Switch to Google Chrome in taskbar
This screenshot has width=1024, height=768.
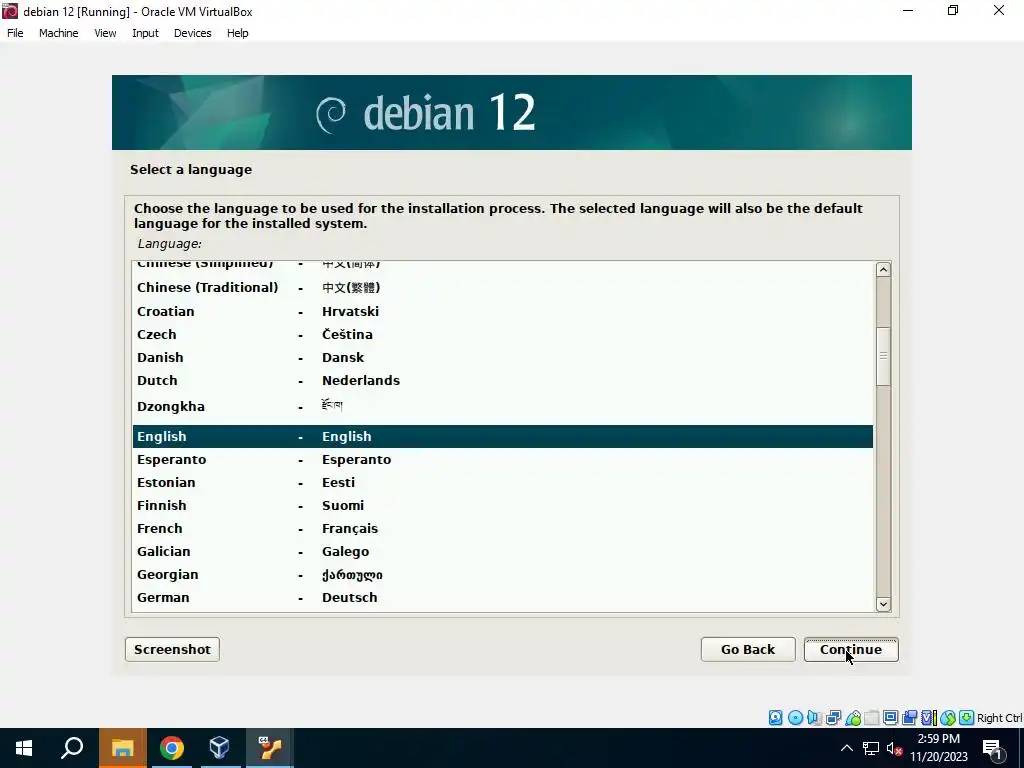coord(171,748)
